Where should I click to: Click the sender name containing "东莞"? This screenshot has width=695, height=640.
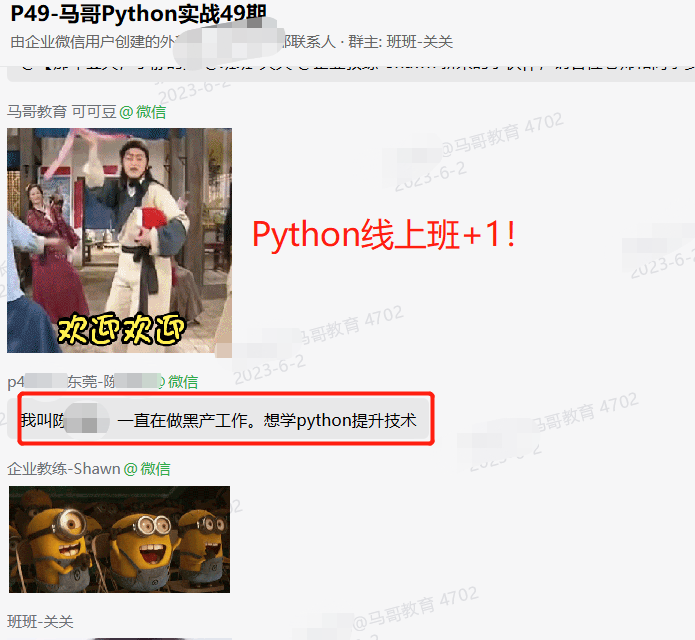pyautogui.click(x=88, y=381)
